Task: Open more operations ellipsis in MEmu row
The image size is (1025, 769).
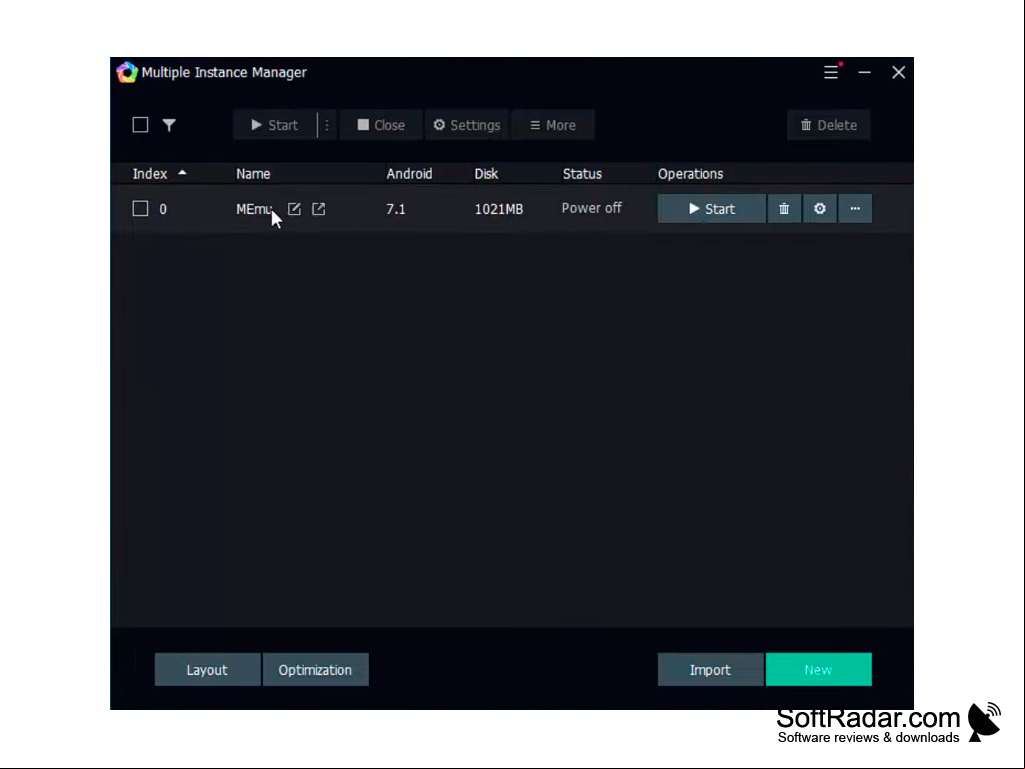Action: pyautogui.click(x=855, y=209)
